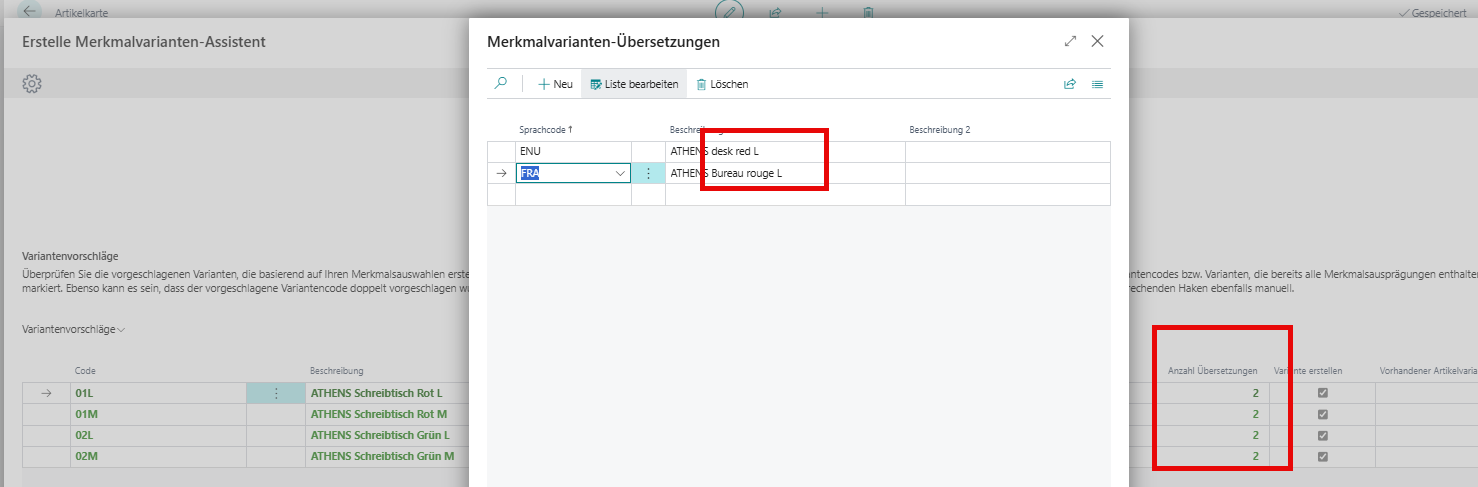
Task: Open the settings gear icon
Action: coord(32,84)
